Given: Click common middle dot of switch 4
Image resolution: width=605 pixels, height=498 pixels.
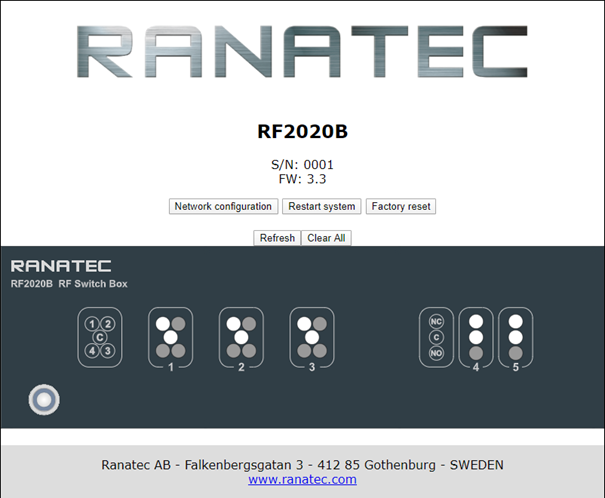Looking at the screenshot, I should click(x=476, y=337).
